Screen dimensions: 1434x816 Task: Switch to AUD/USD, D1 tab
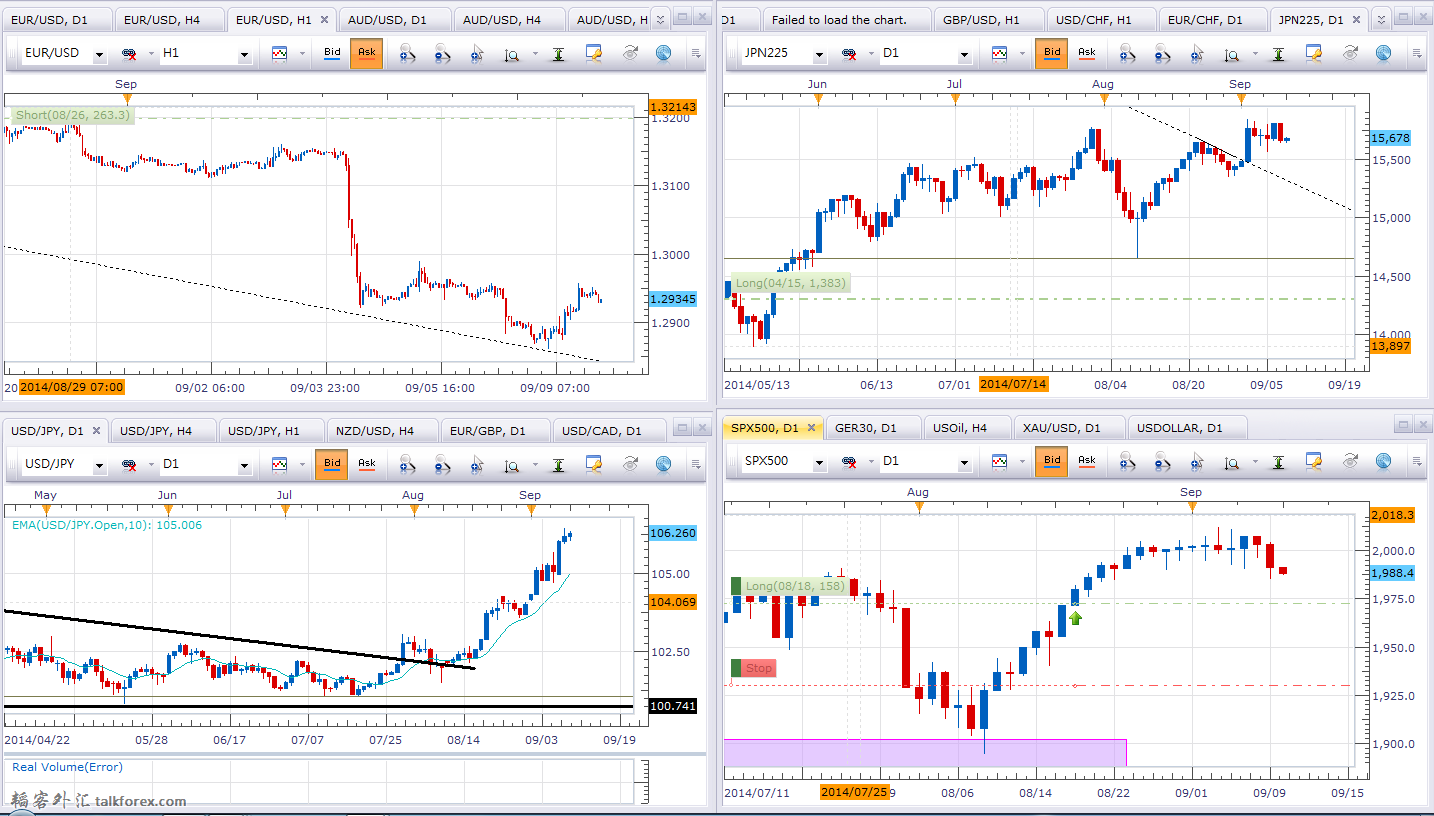click(396, 20)
